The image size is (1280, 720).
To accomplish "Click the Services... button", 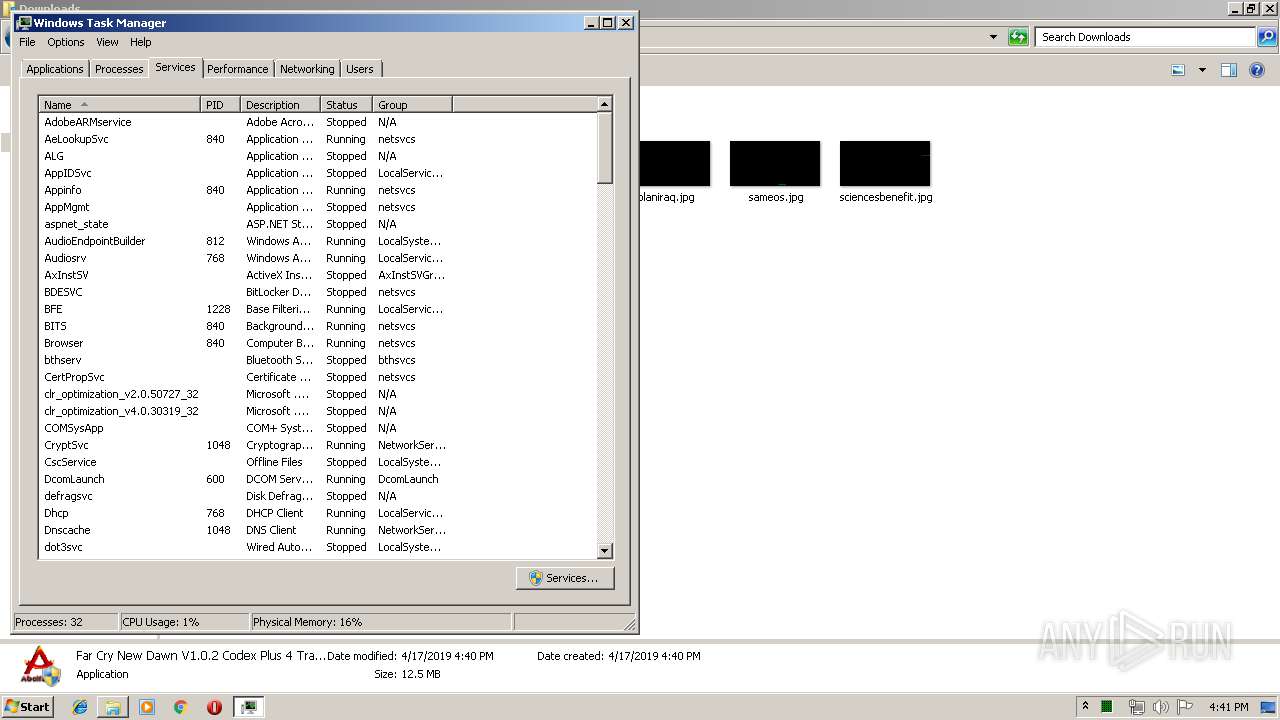I will tap(565, 578).
